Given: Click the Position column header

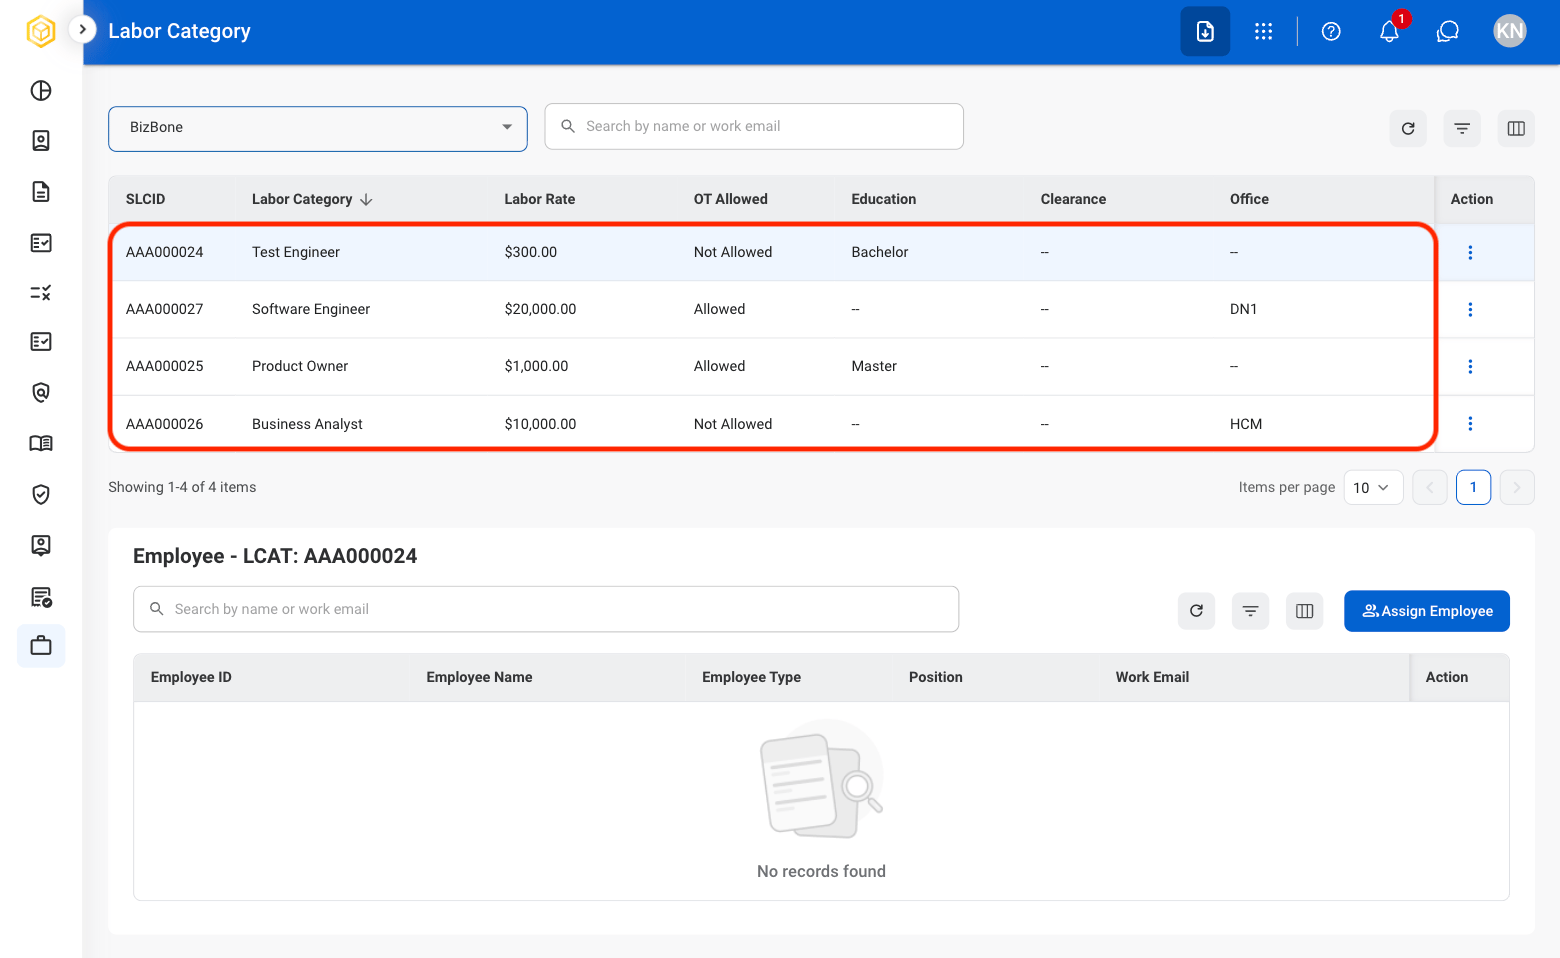Looking at the screenshot, I should (x=936, y=677).
